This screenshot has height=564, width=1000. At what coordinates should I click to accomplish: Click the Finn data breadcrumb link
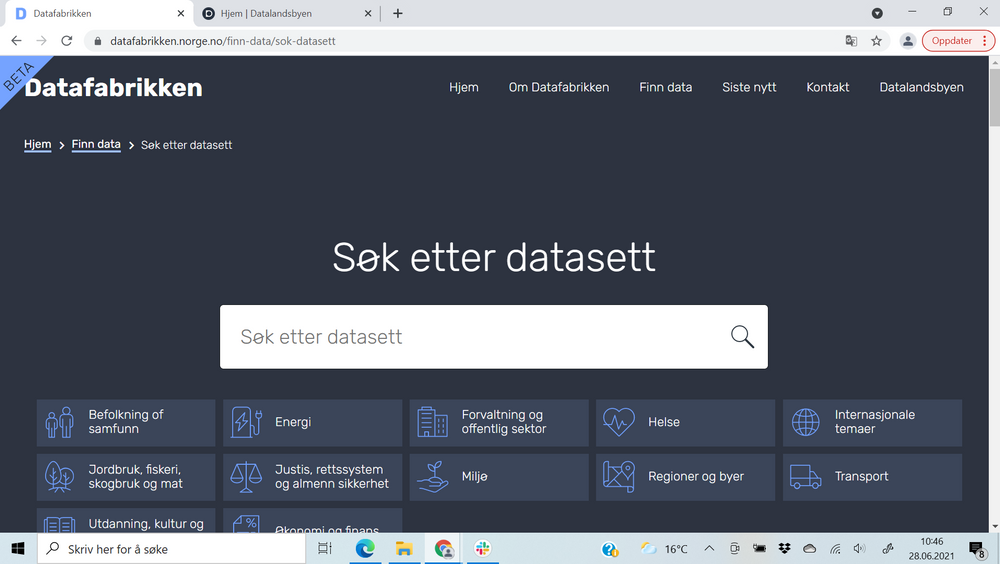click(96, 145)
